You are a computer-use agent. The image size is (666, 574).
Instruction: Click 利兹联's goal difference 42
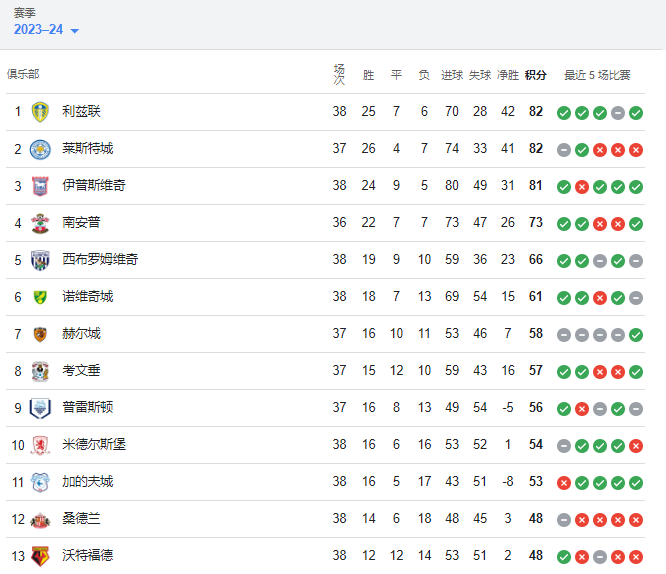[508, 111]
